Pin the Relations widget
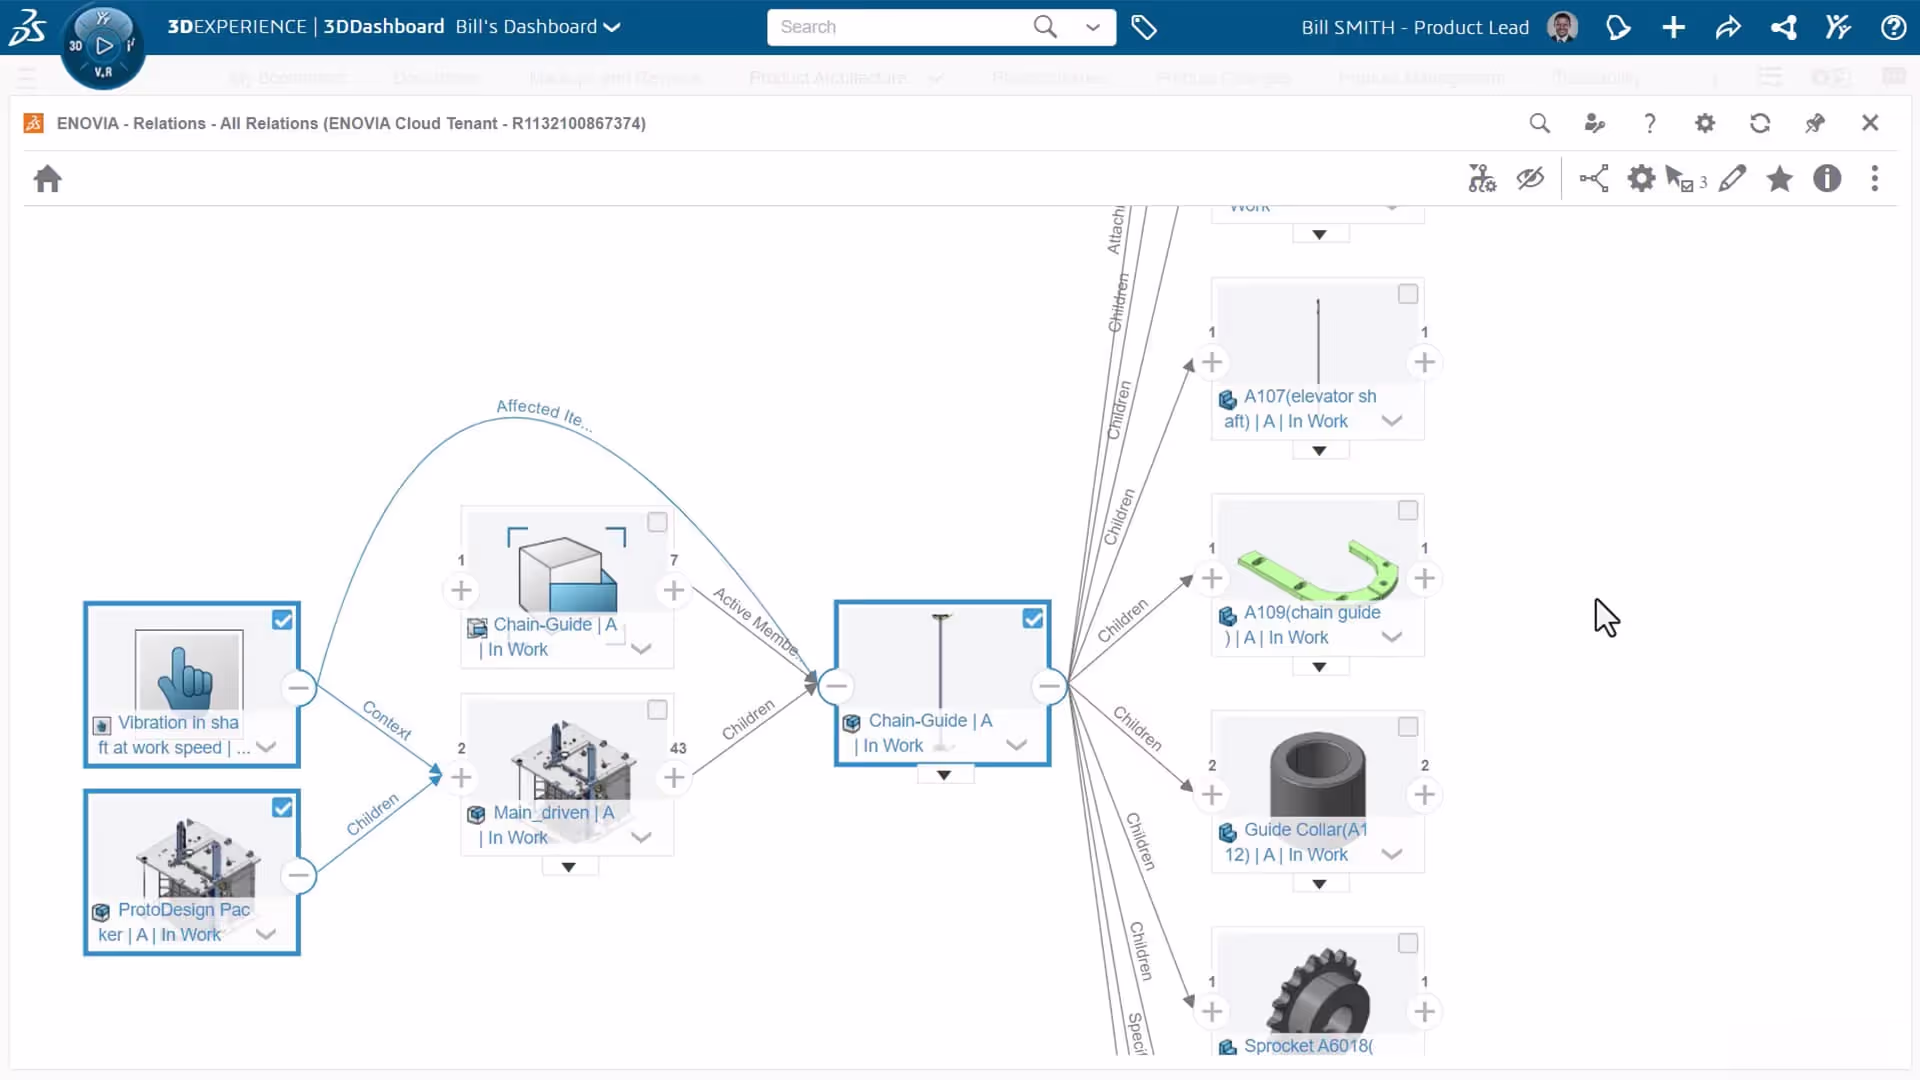Screen dimensions: 1920x1080 coord(1815,123)
